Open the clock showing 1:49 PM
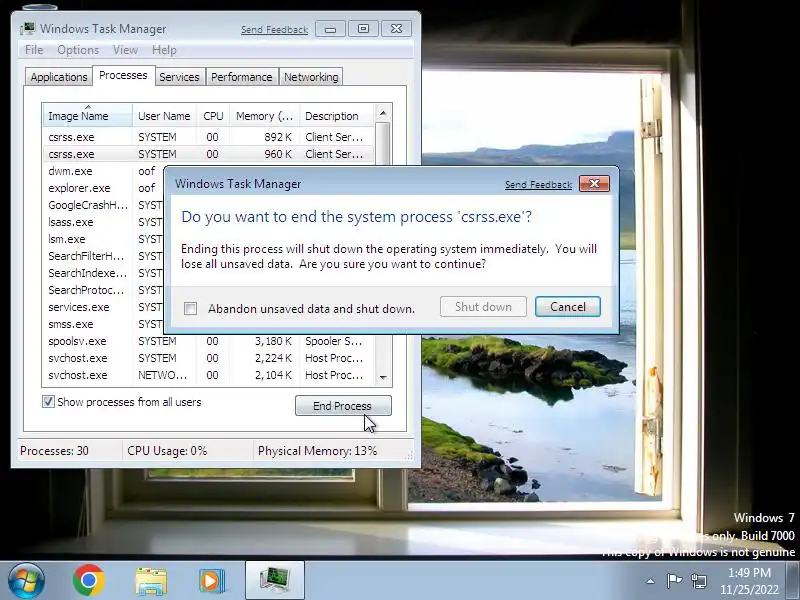 (749, 581)
